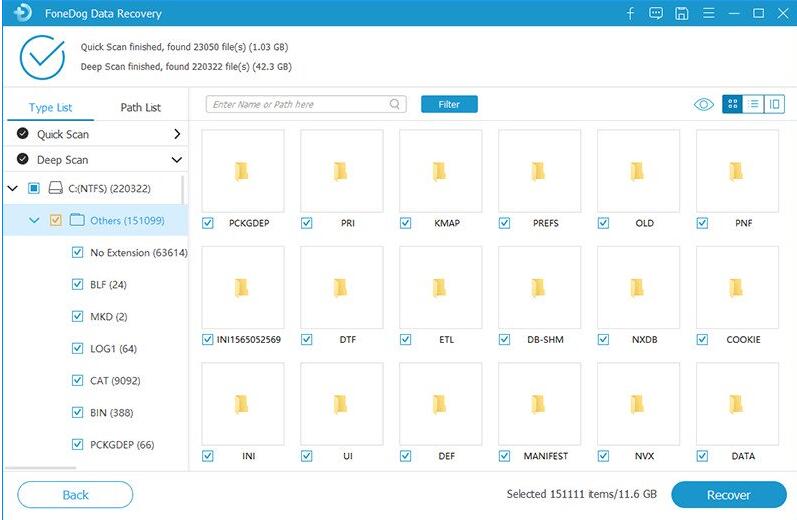Click the FoneDog logo icon

pos(21,13)
